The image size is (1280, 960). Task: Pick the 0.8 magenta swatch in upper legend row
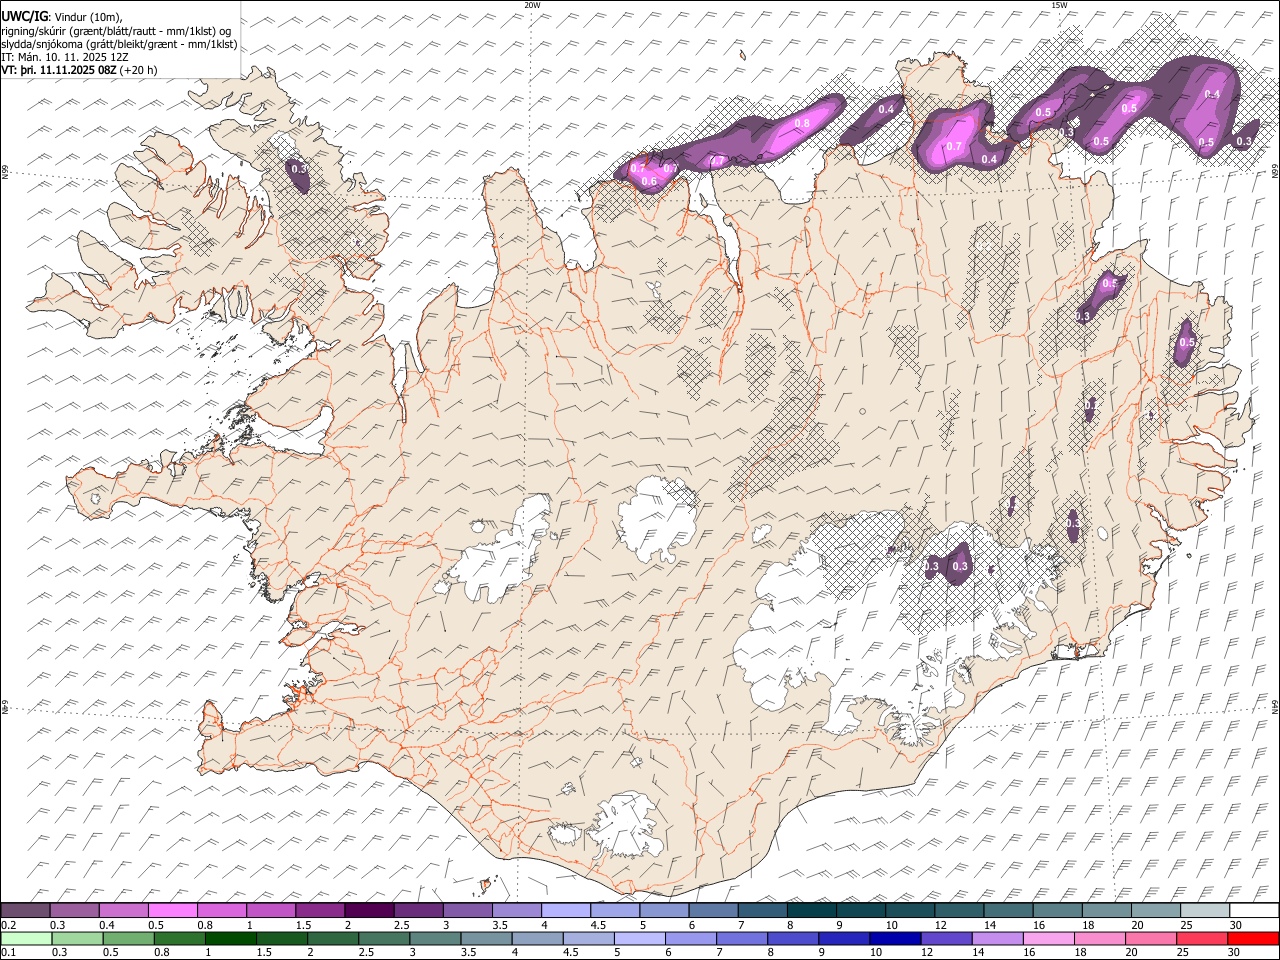(x=222, y=911)
